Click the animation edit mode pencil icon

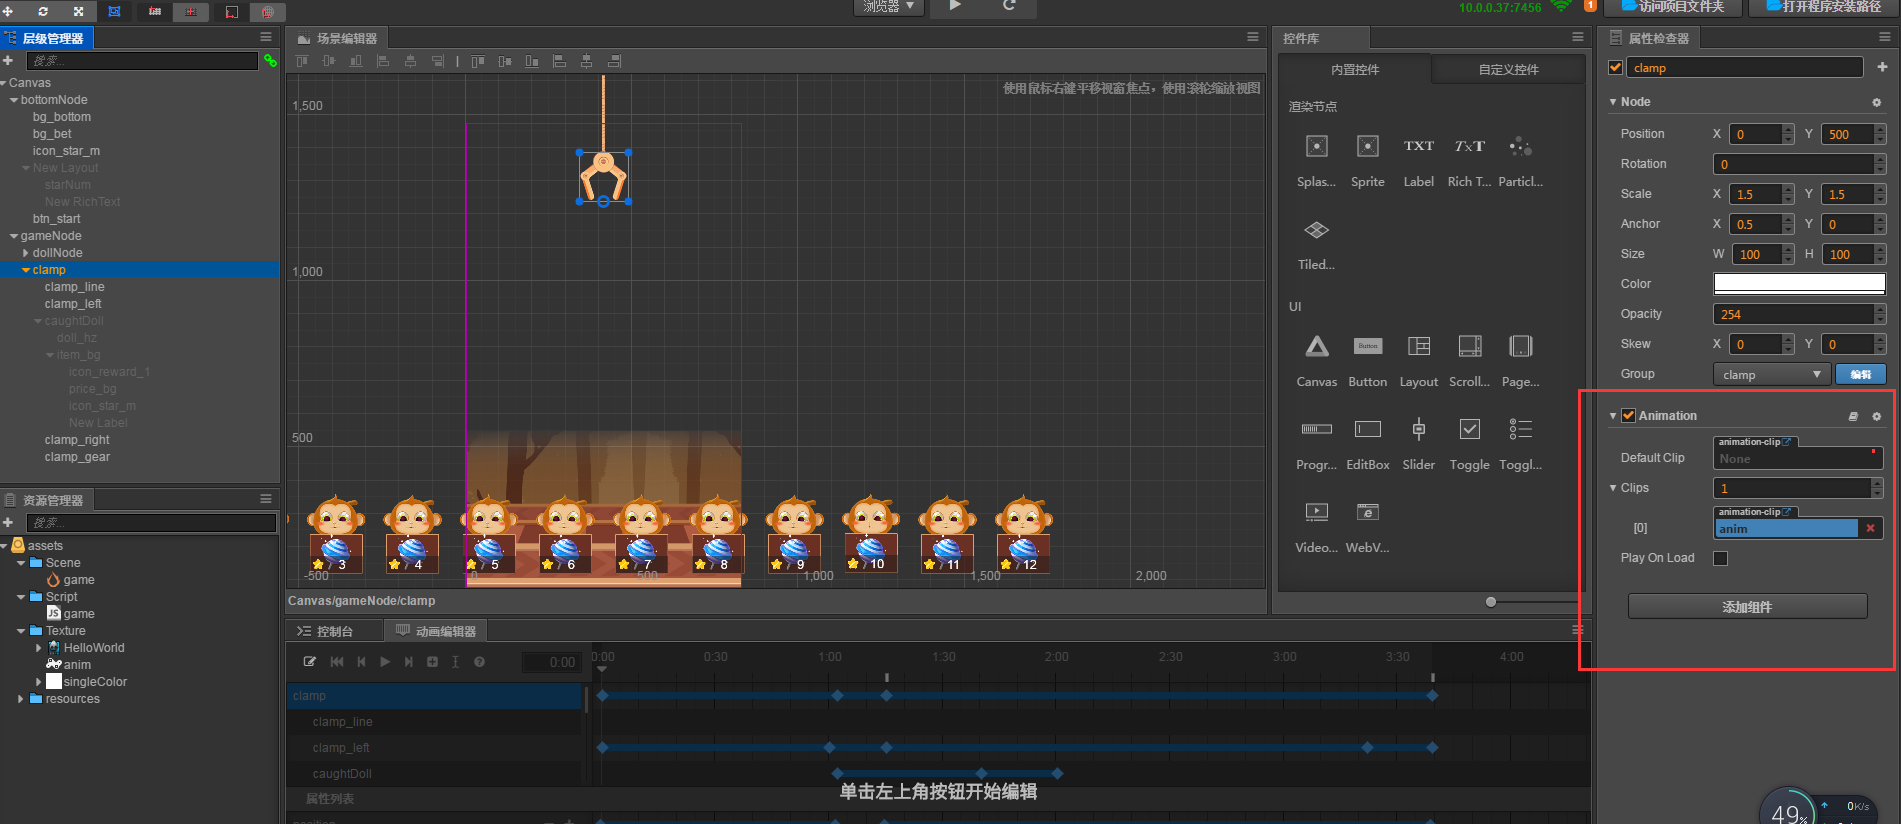[310, 662]
